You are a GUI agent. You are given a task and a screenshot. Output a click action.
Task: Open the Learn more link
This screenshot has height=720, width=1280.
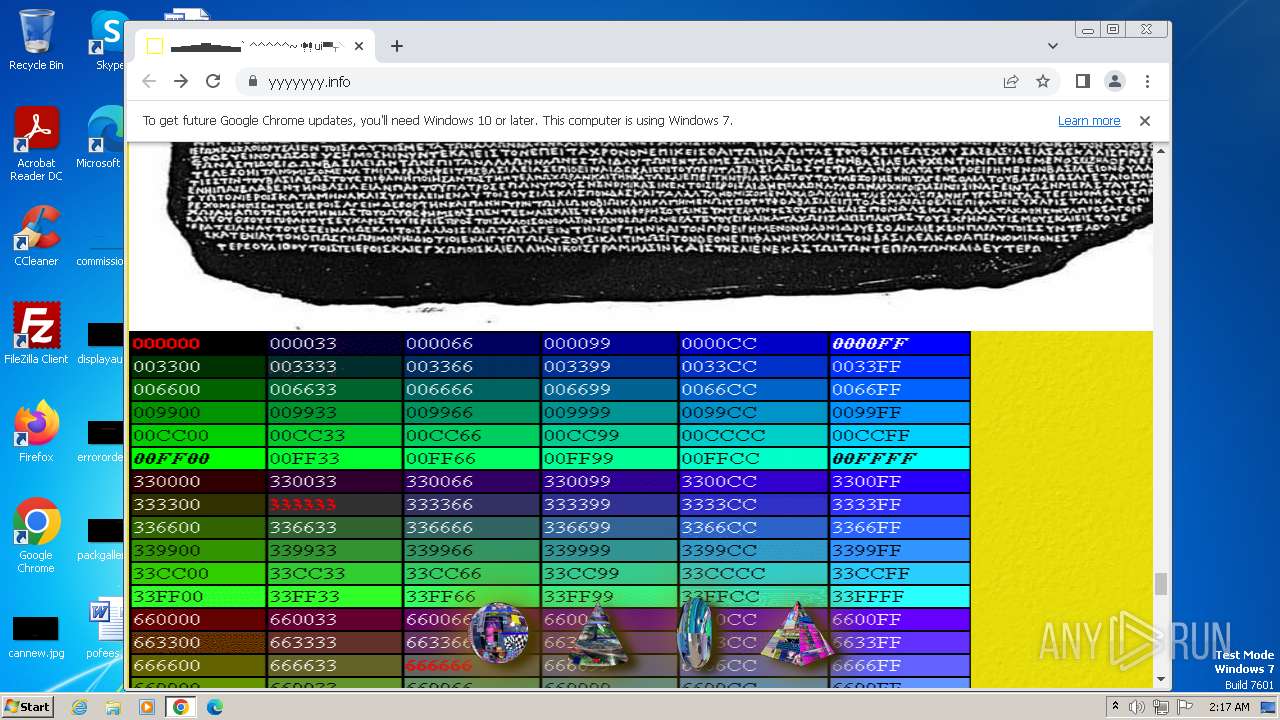click(1089, 121)
